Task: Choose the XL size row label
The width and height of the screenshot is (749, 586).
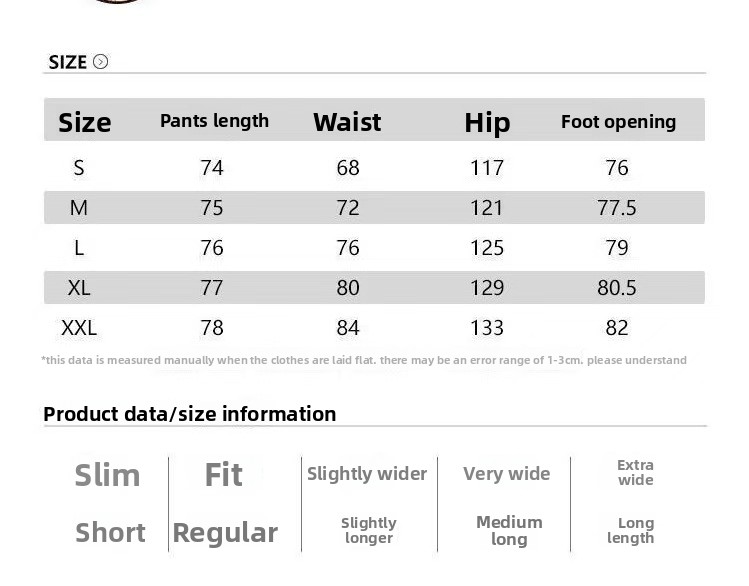Action: tap(79, 288)
